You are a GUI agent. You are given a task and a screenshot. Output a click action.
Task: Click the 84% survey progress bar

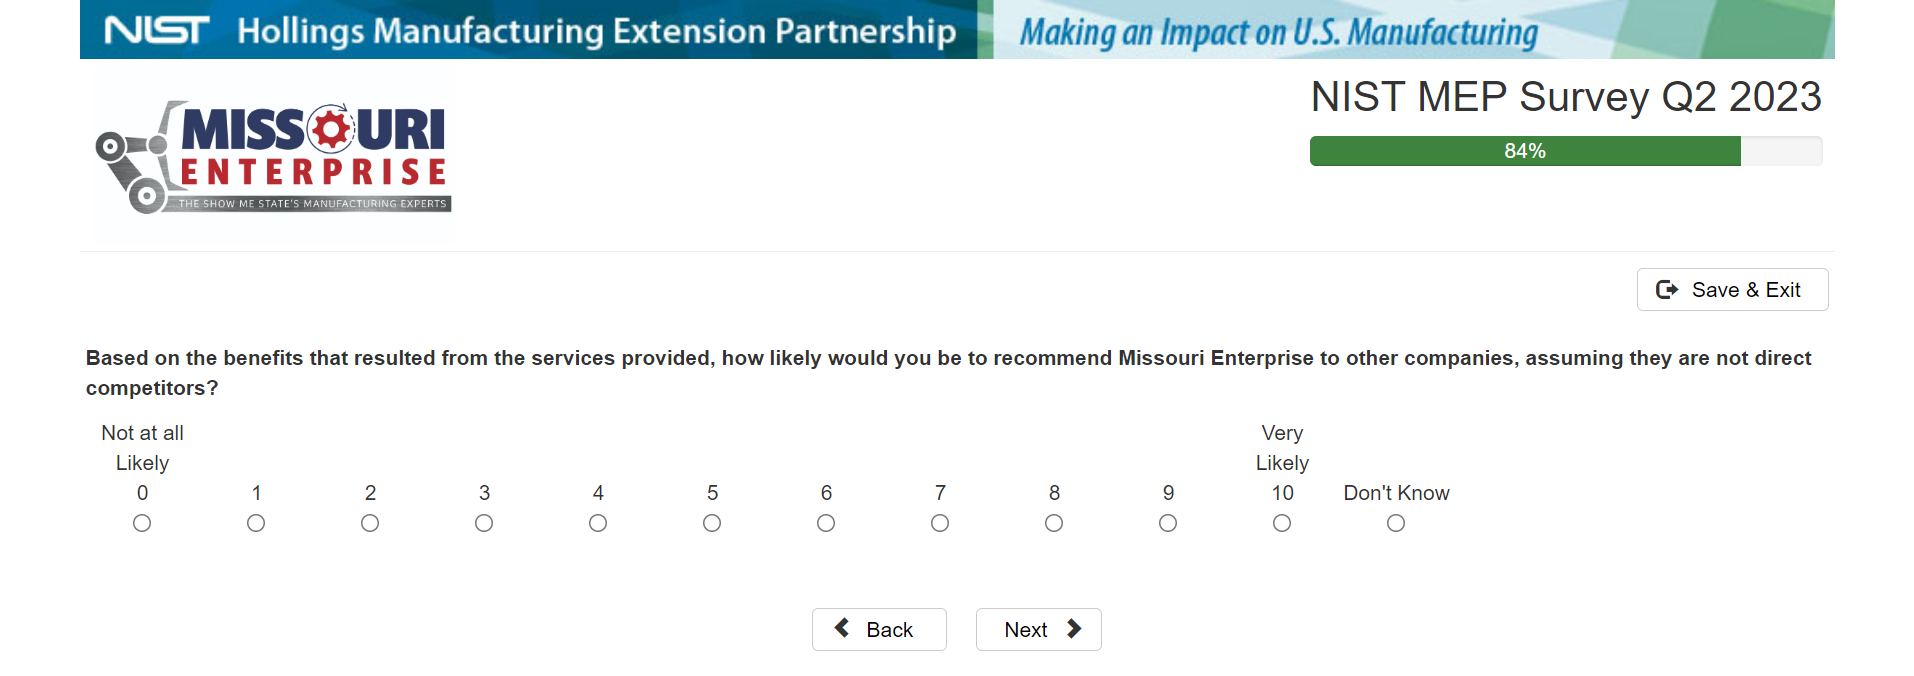[x=1565, y=151]
